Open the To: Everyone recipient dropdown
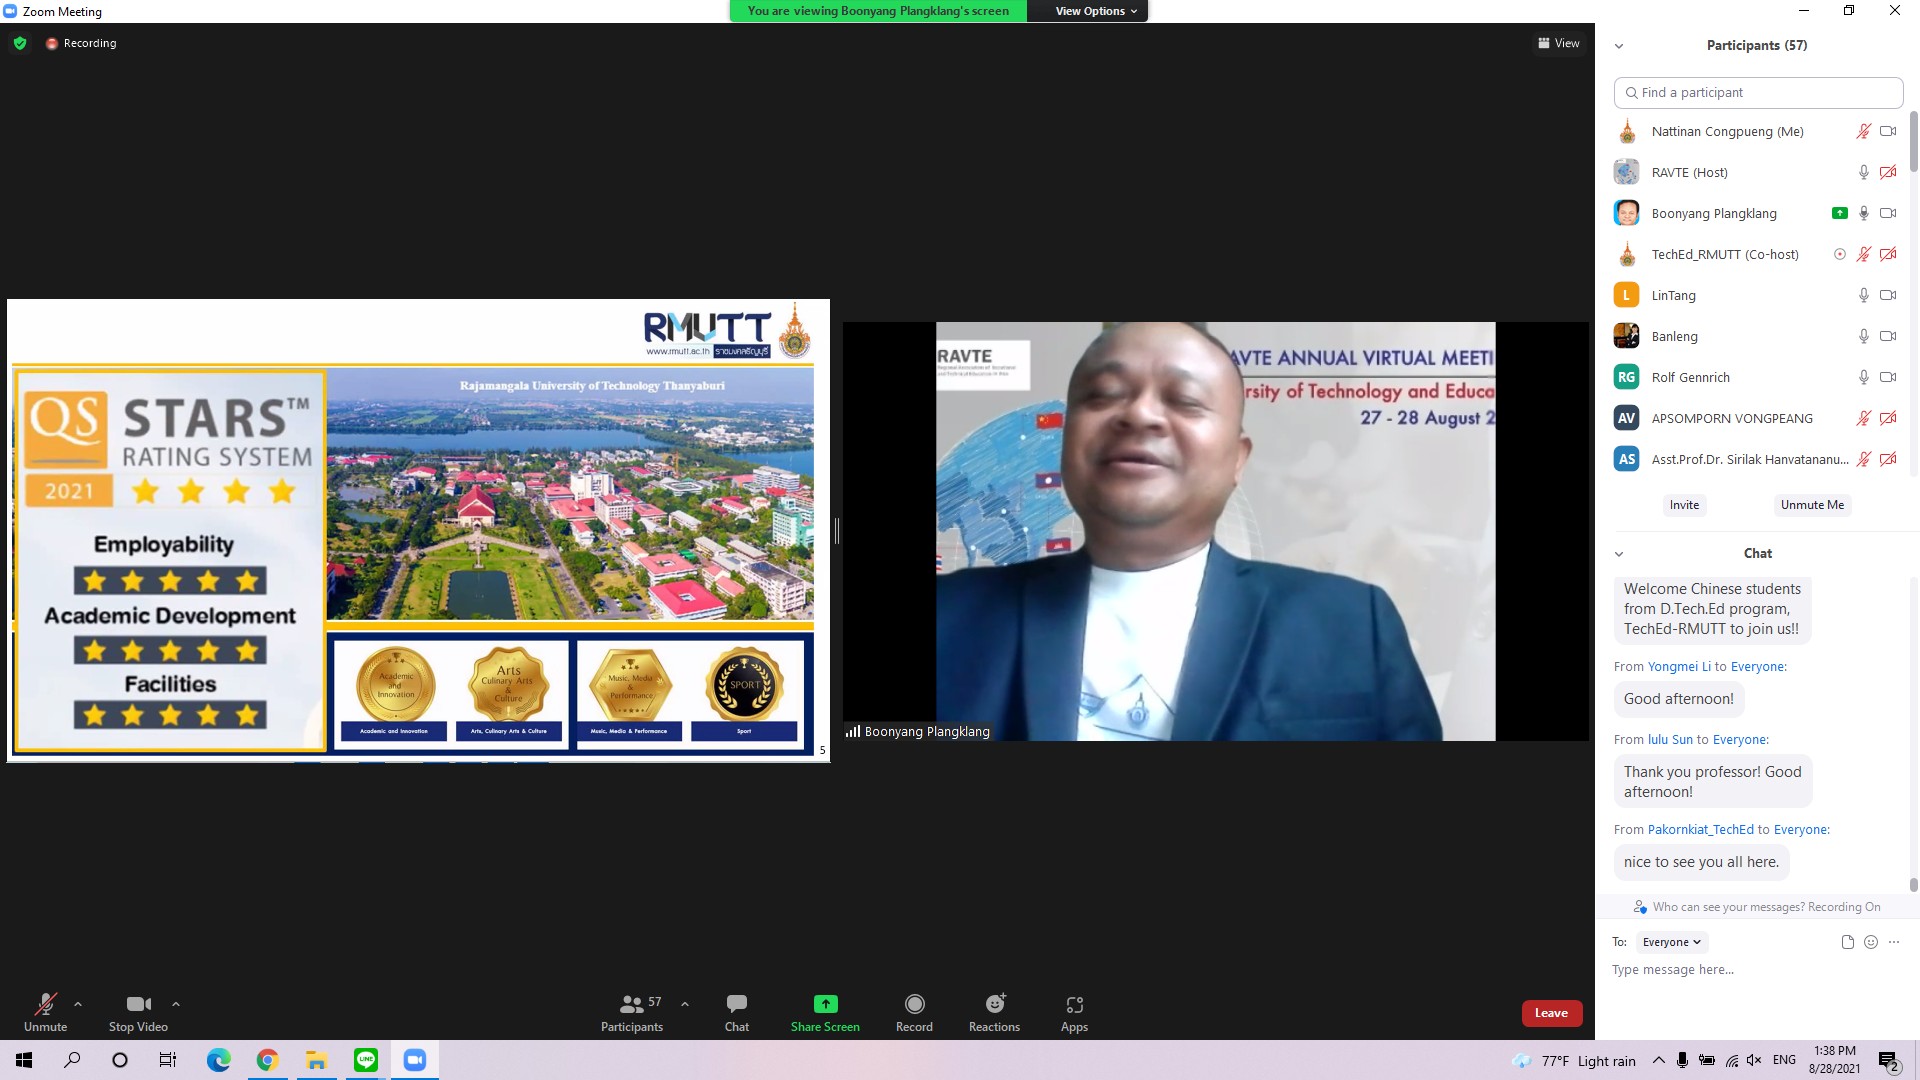The width and height of the screenshot is (1920, 1080). click(1672, 942)
